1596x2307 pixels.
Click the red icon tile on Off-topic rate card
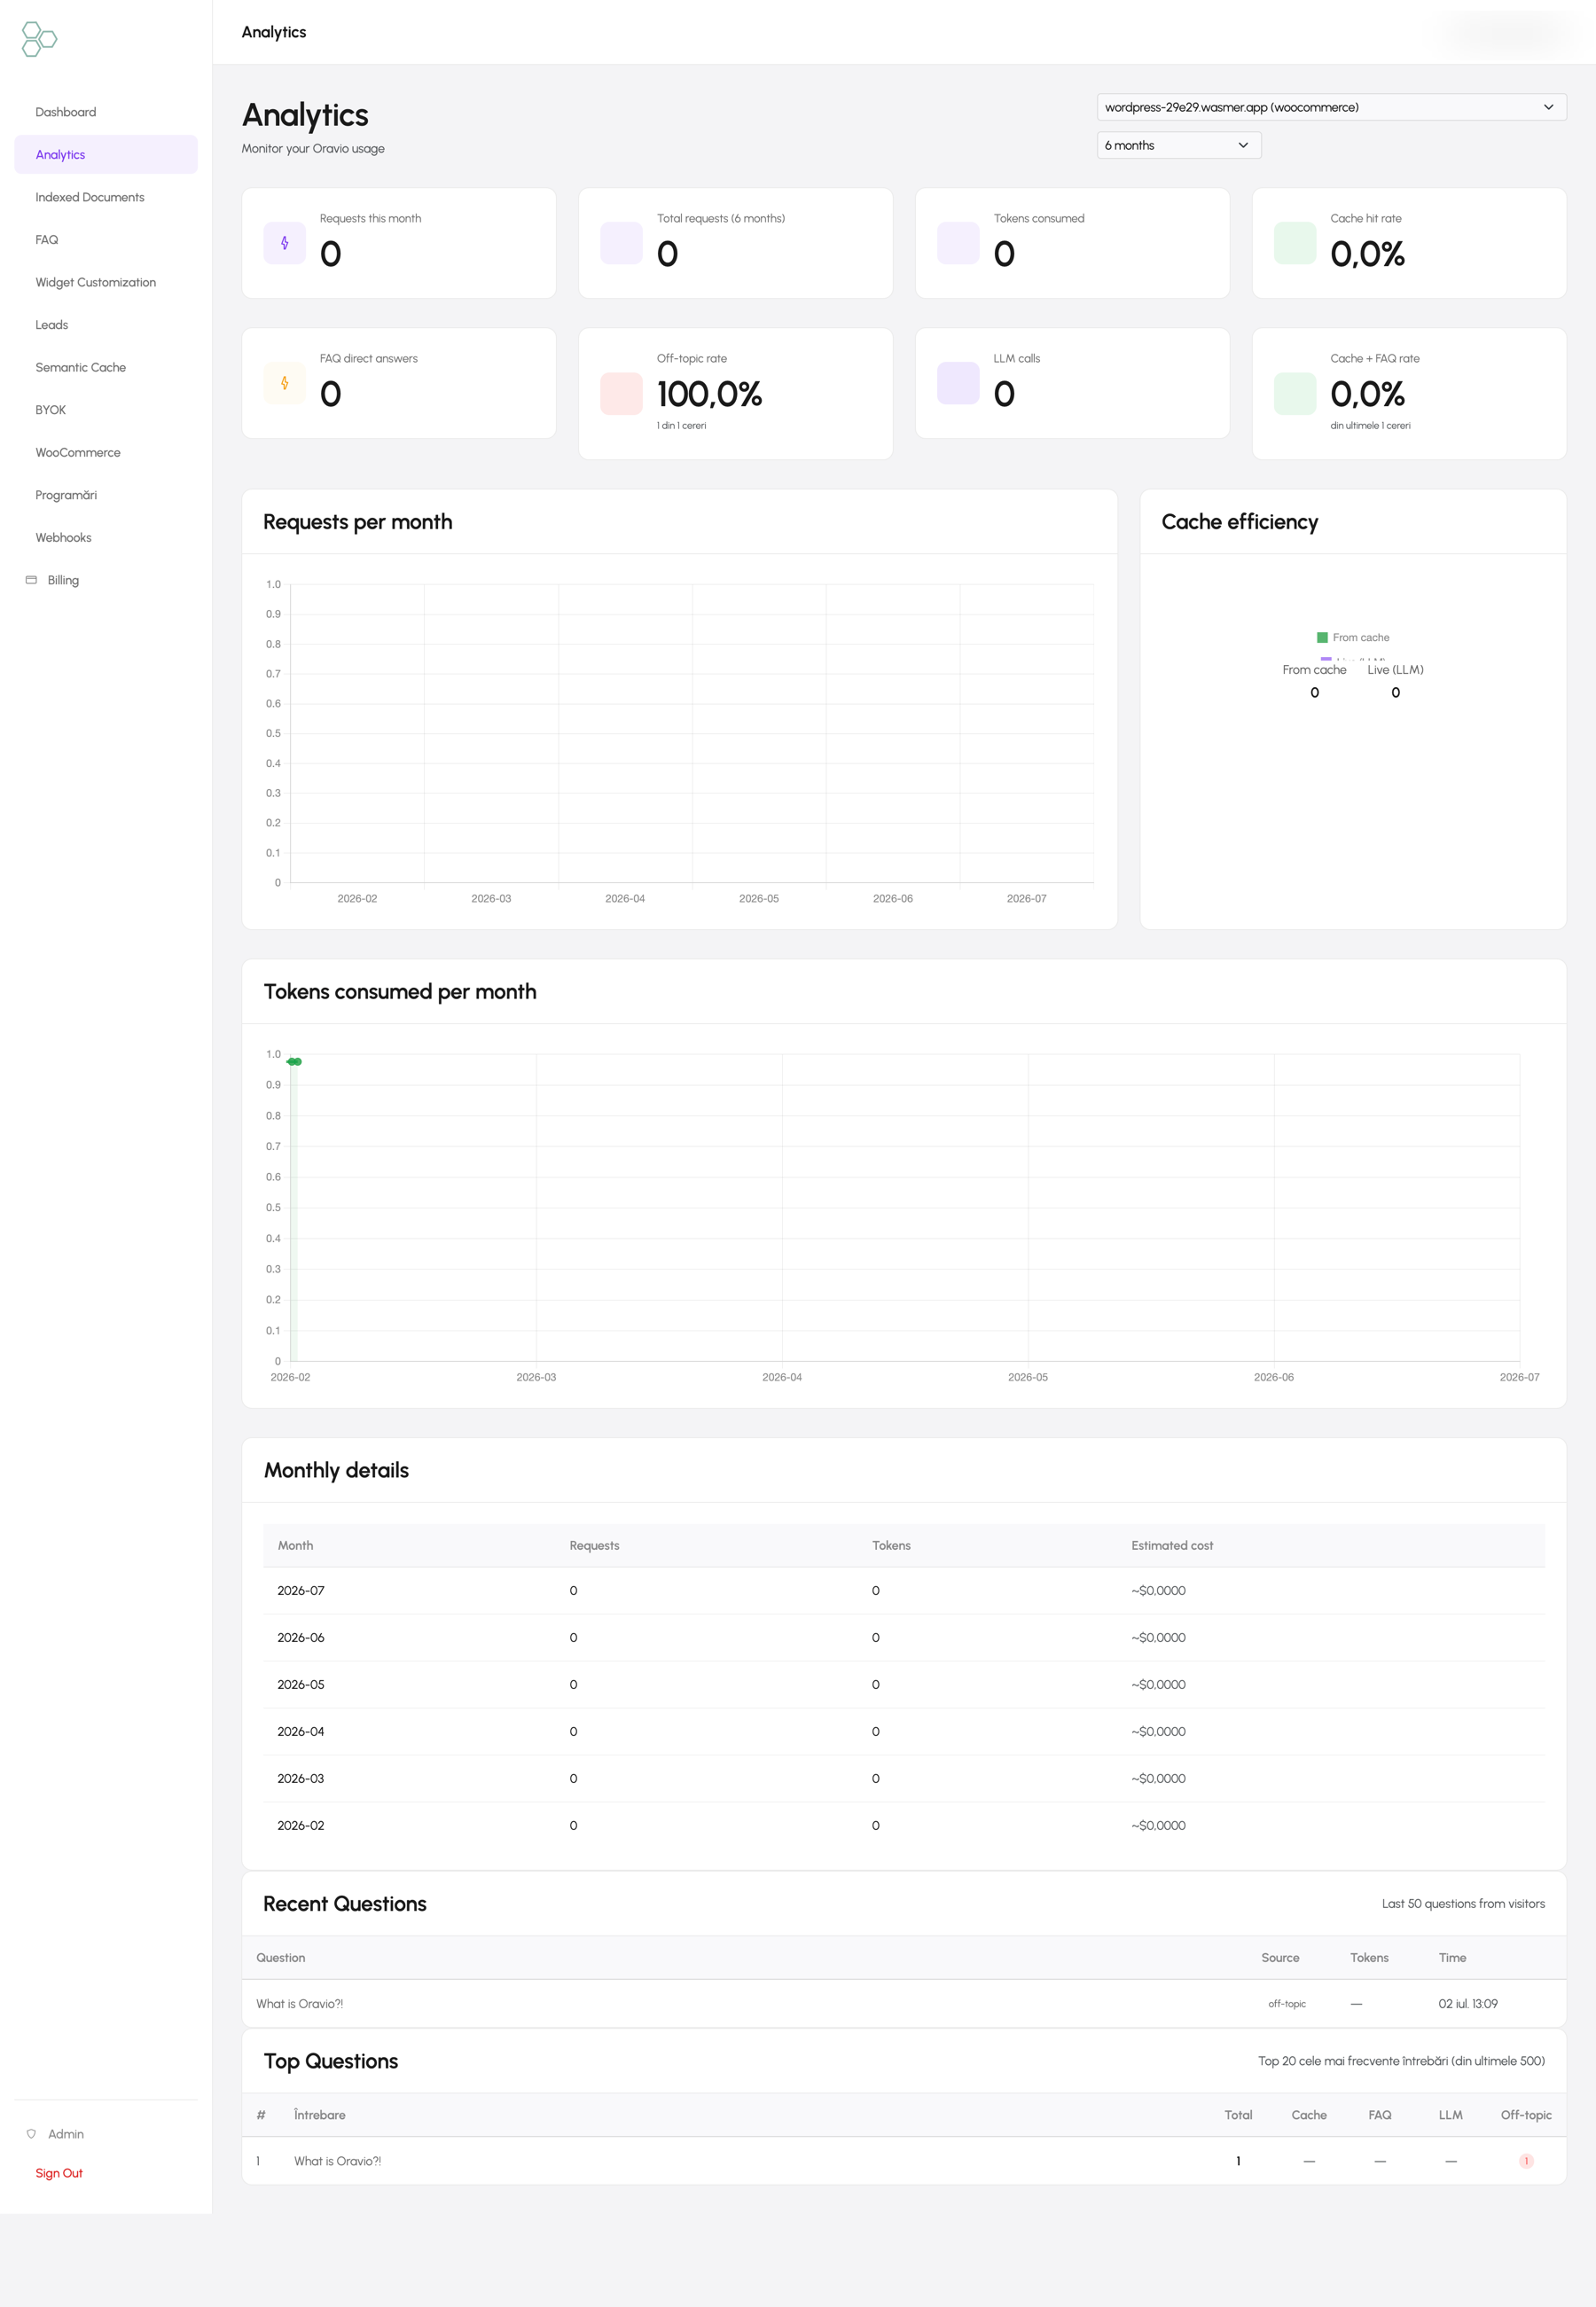click(x=621, y=394)
